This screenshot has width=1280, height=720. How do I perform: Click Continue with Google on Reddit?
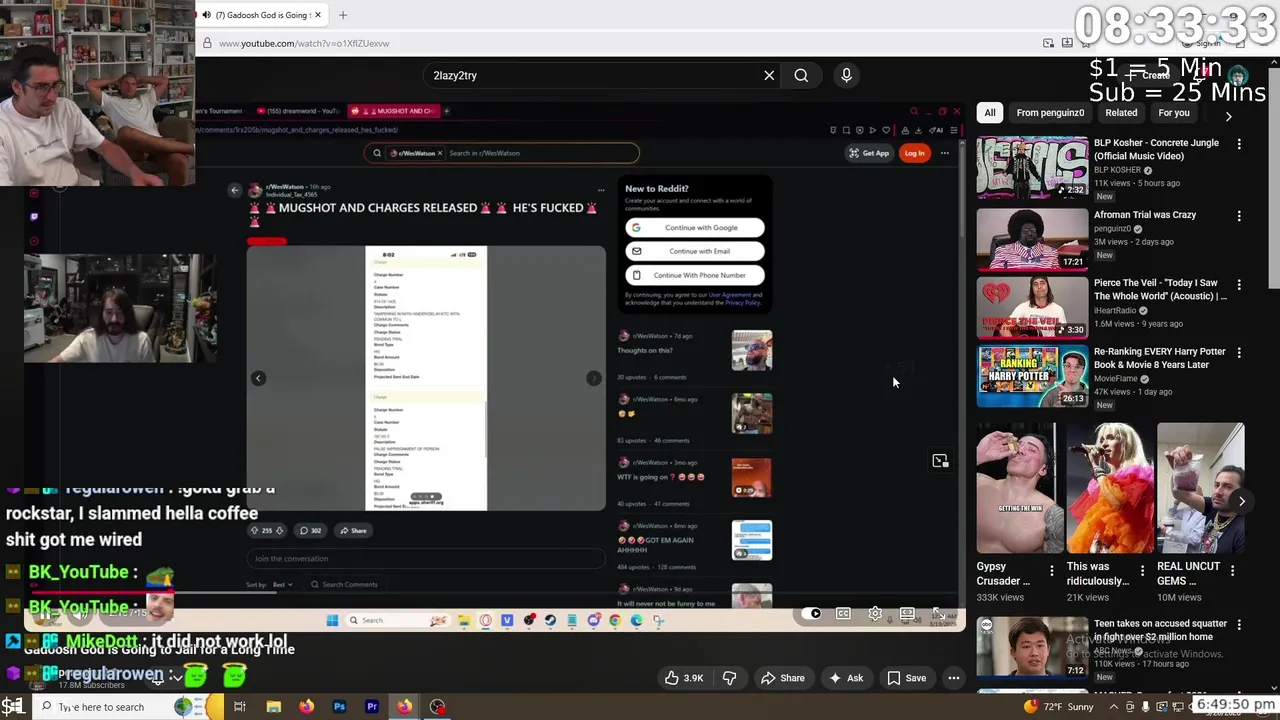695,227
